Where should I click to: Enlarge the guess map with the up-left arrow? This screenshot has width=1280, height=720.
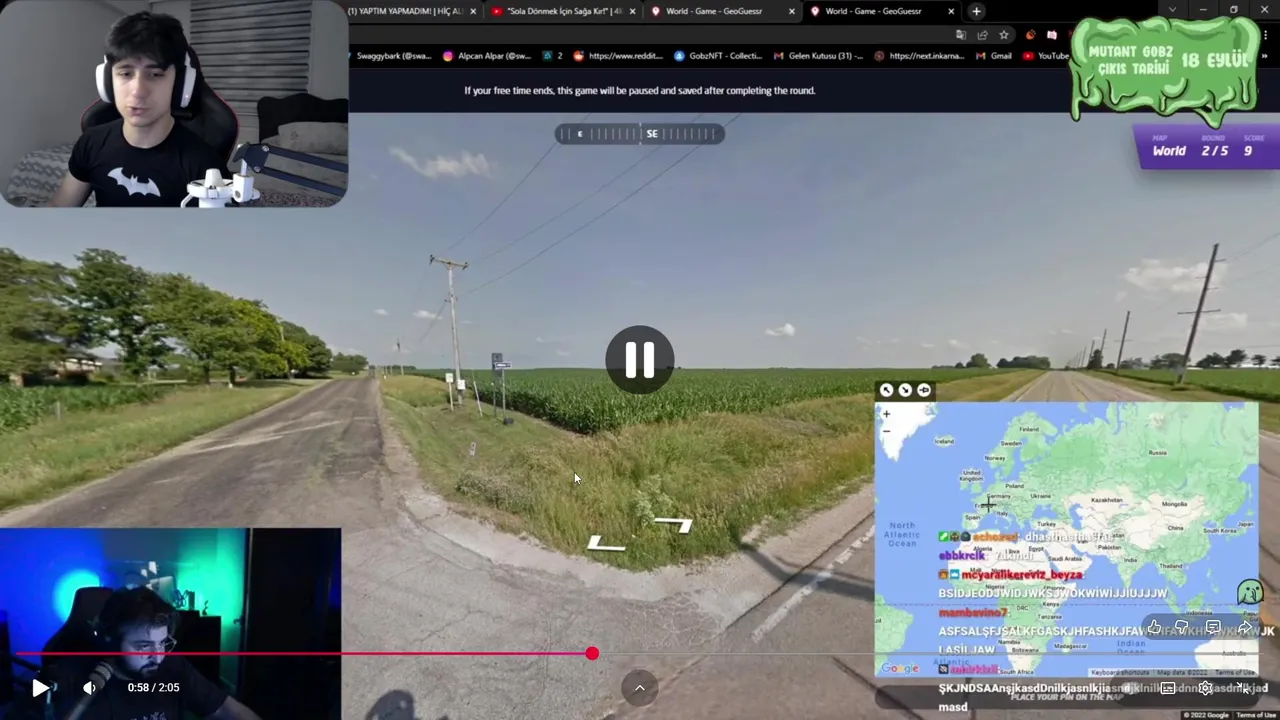click(x=886, y=390)
